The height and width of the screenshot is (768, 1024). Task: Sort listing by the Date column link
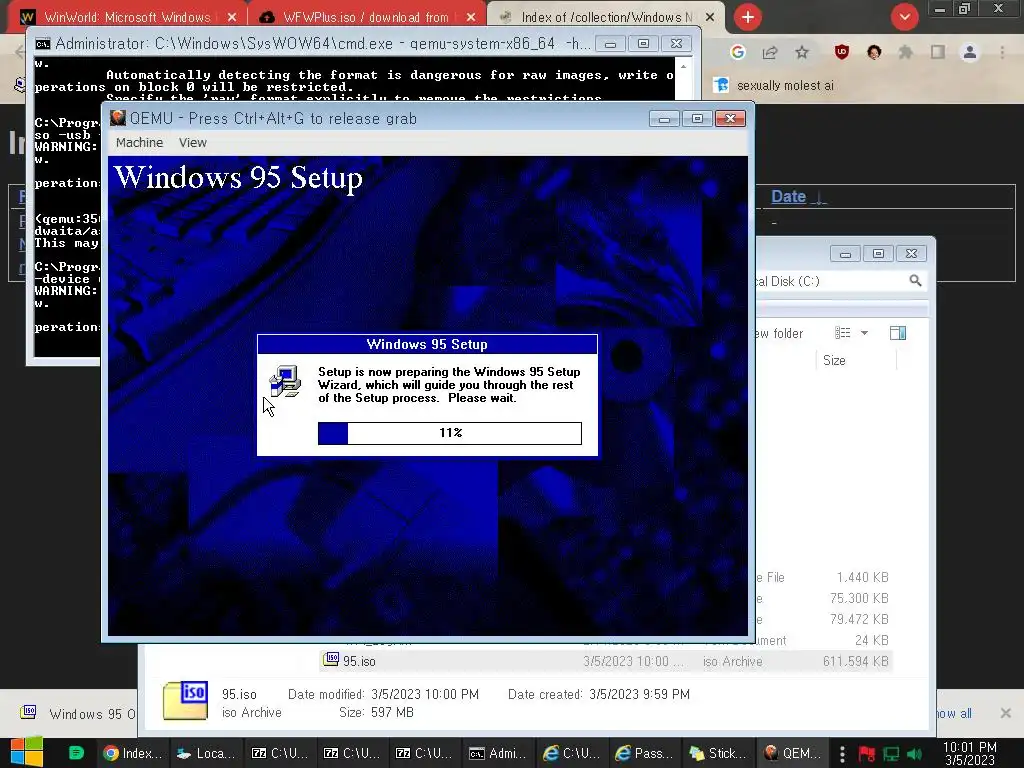pyautogui.click(x=789, y=197)
